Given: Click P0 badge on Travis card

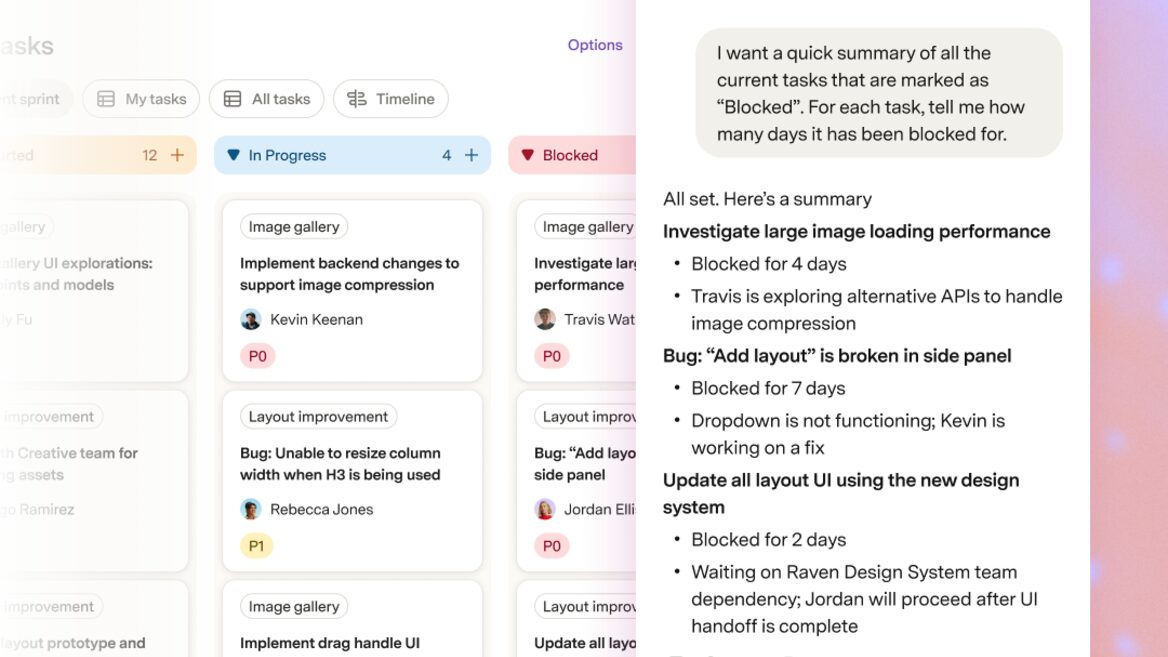Looking at the screenshot, I should pyautogui.click(x=552, y=356).
